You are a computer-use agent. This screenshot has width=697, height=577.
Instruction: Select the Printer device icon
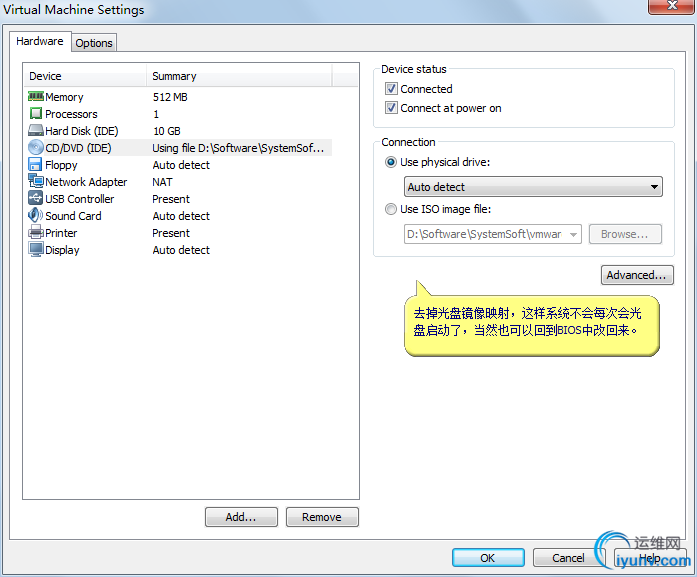(x=36, y=232)
